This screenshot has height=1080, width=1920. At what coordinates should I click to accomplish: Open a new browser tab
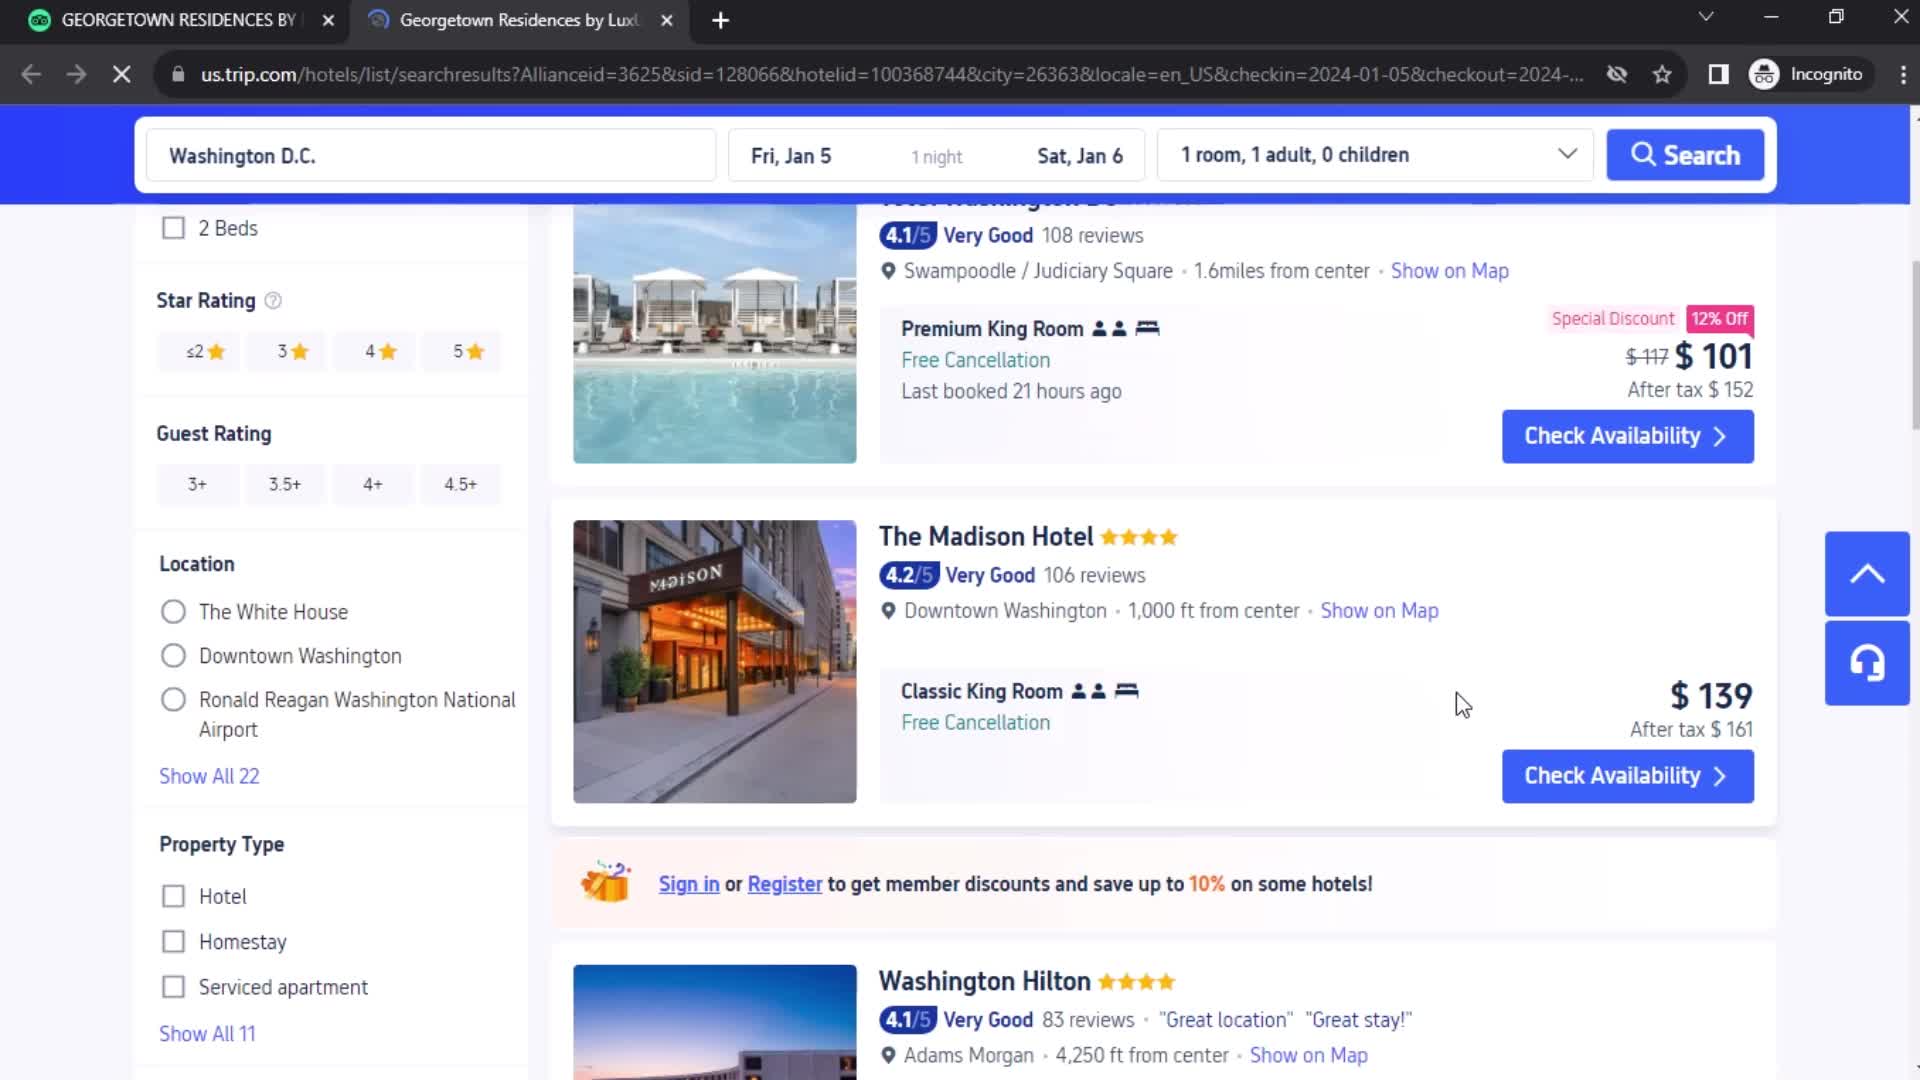point(720,20)
